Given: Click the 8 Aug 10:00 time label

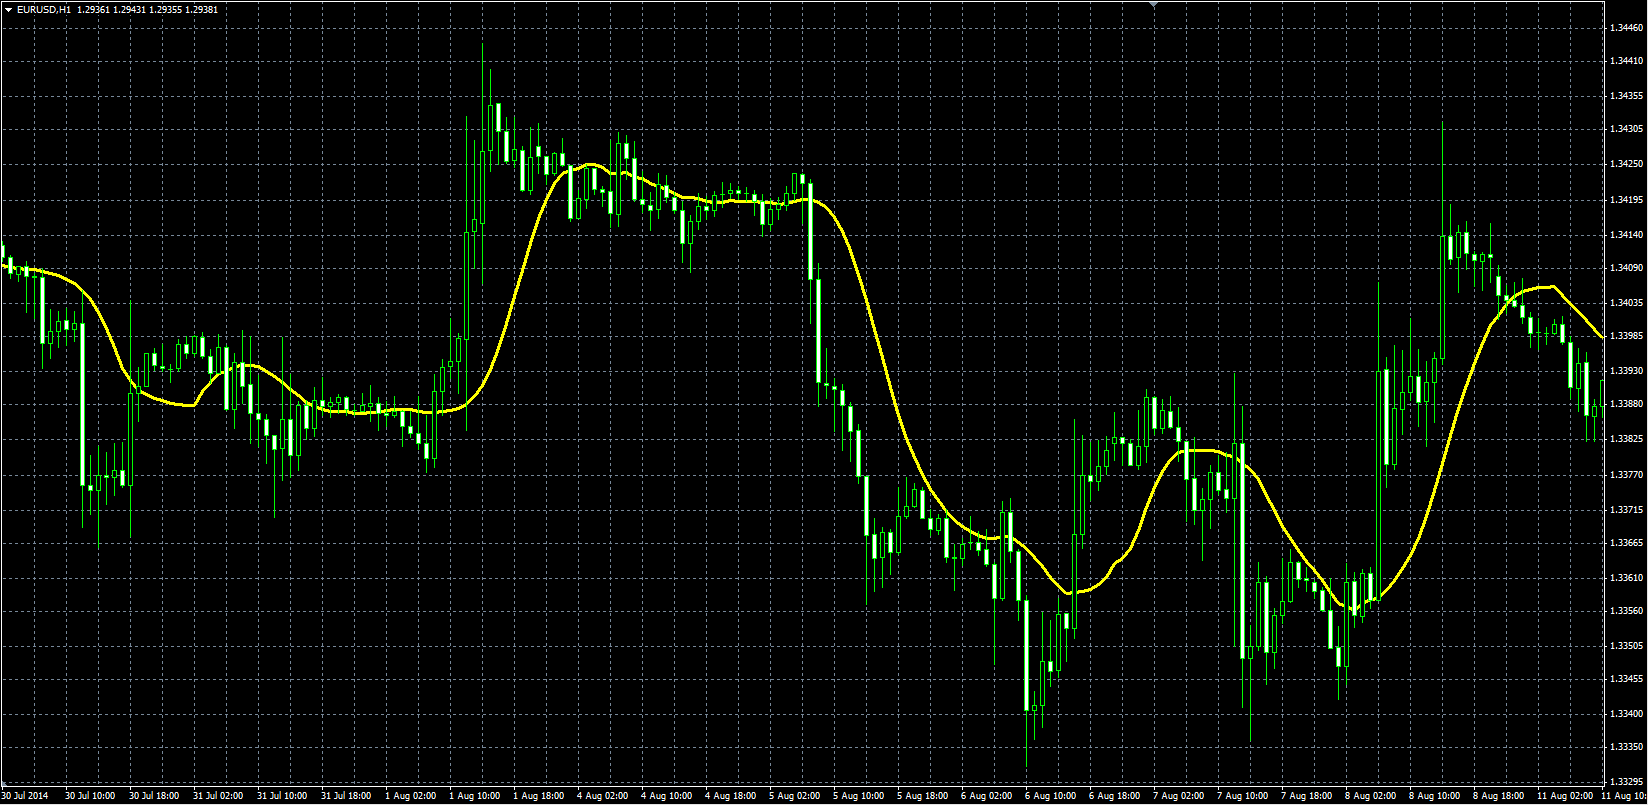Looking at the screenshot, I should pyautogui.click(x=1434, y=796).
